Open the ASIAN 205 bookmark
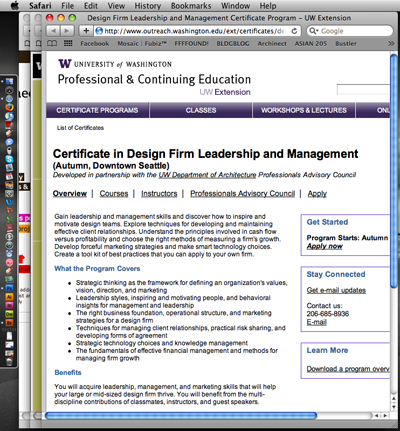 [x=311, y=44]
